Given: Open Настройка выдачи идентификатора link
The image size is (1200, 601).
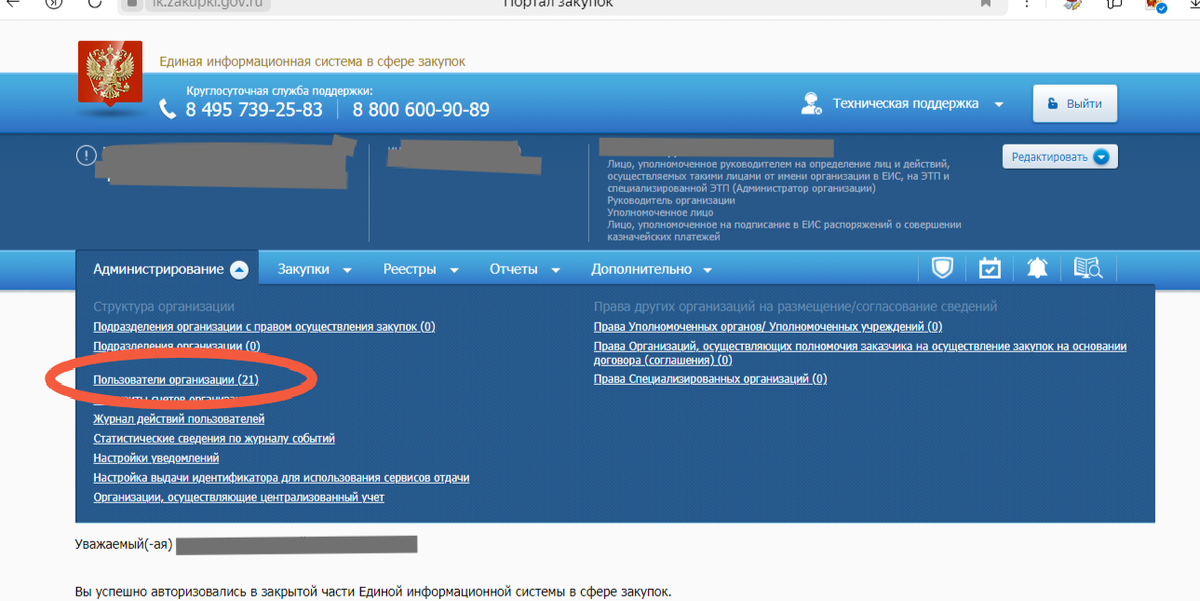Looking at the screenshot, I should click(x=281, y=477).
